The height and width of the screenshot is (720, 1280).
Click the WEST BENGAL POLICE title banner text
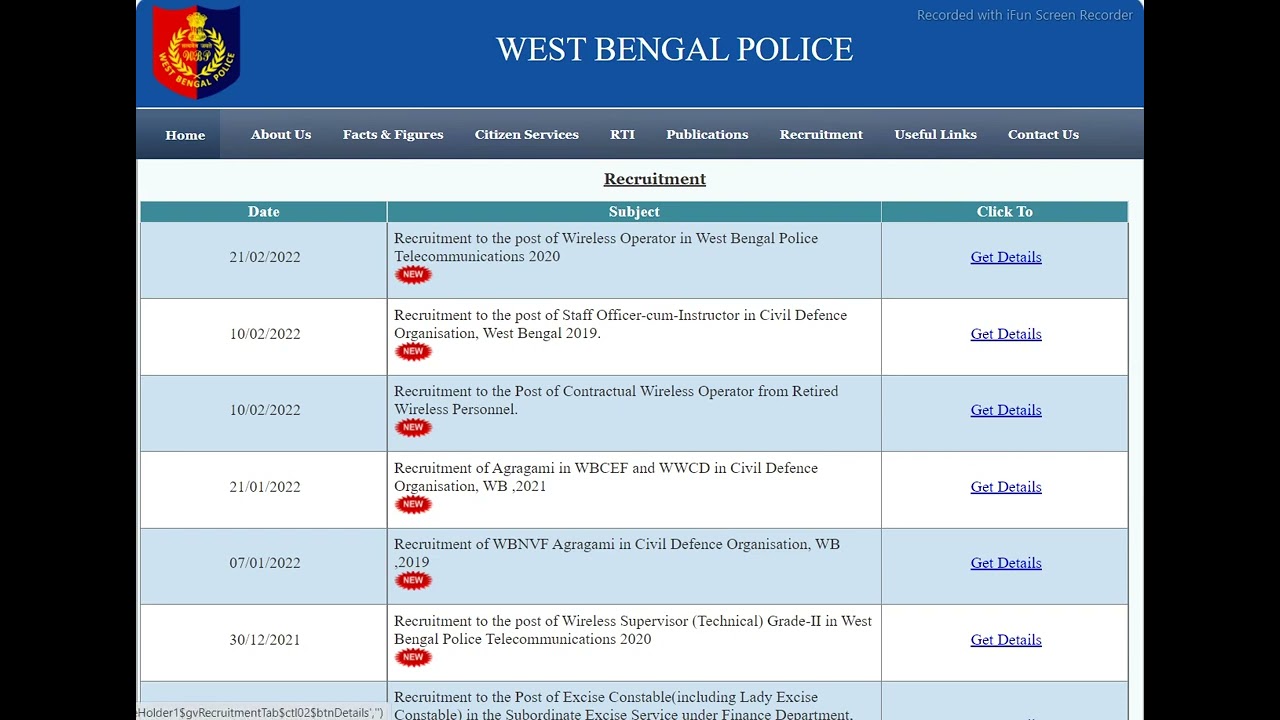point(674,50)
